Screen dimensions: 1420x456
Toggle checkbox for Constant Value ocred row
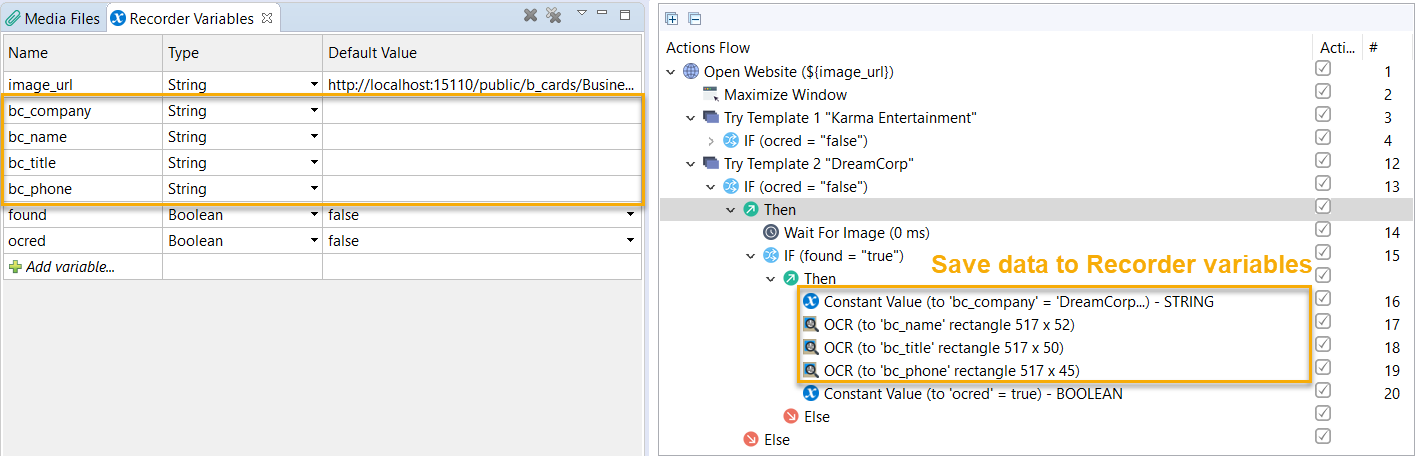[x=1323, y=391]
